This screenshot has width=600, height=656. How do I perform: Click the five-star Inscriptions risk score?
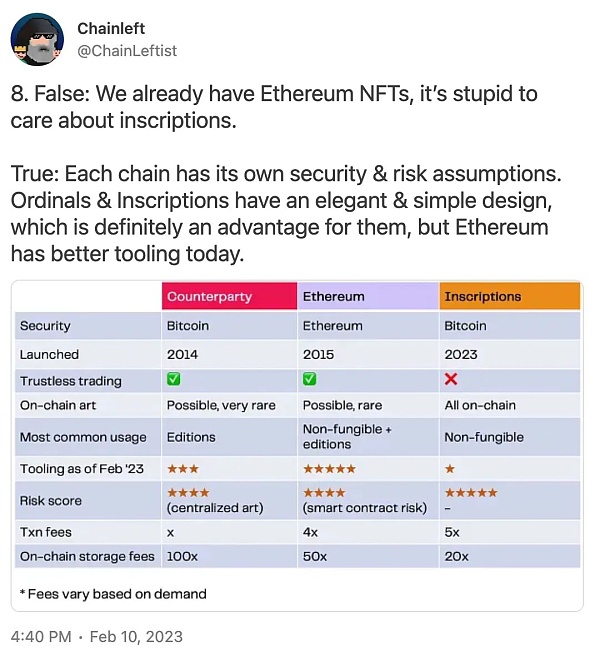tap(470, 493)
